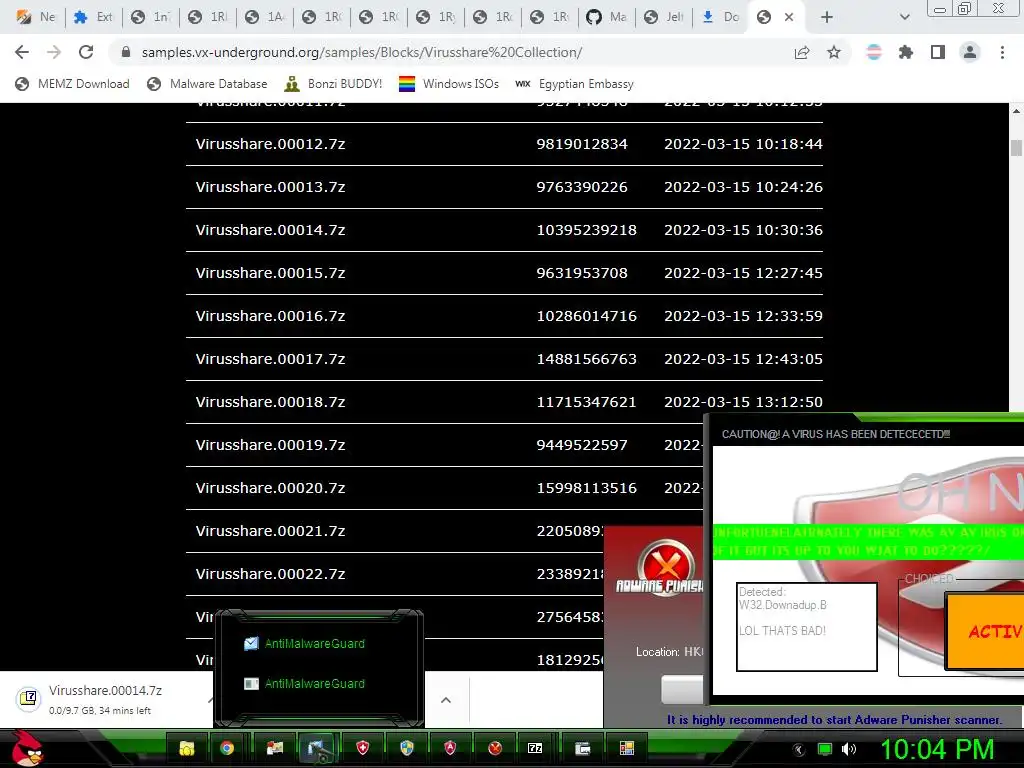
Task: Click the orange ACTIV button in virus alert
Action: (985, 631)
